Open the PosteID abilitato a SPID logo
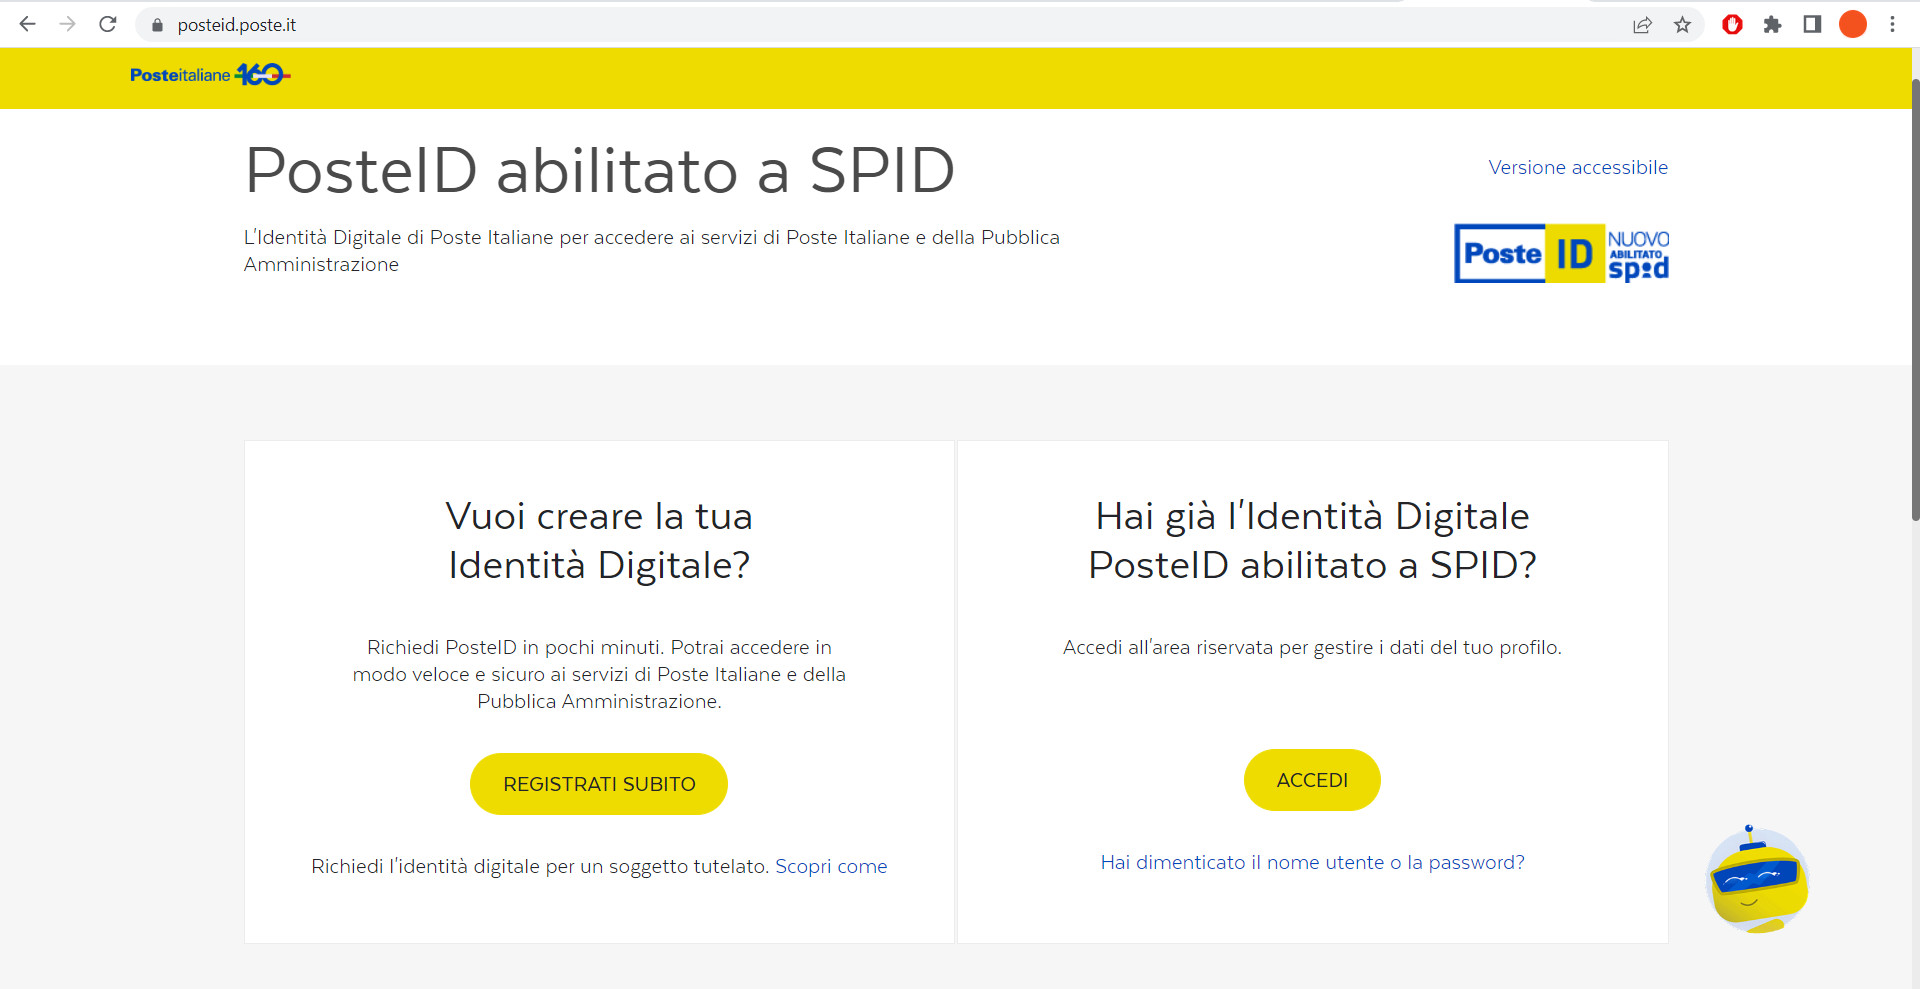 click(x=1561, y=253)
